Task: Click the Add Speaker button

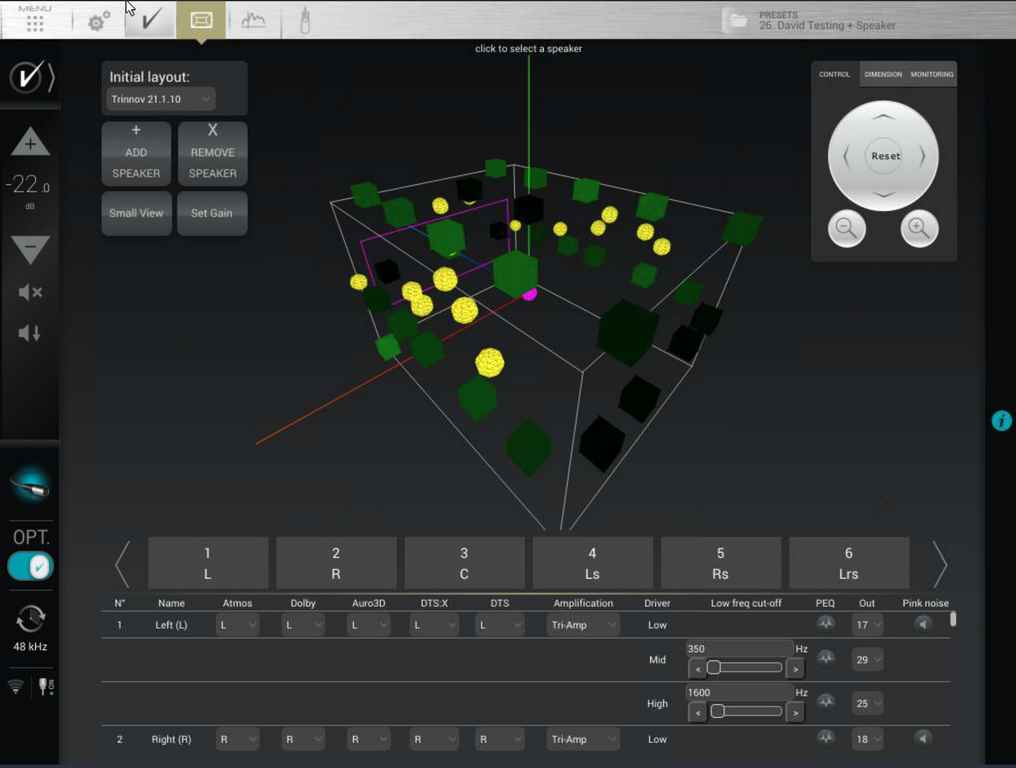Action: (x=136, y=152)
